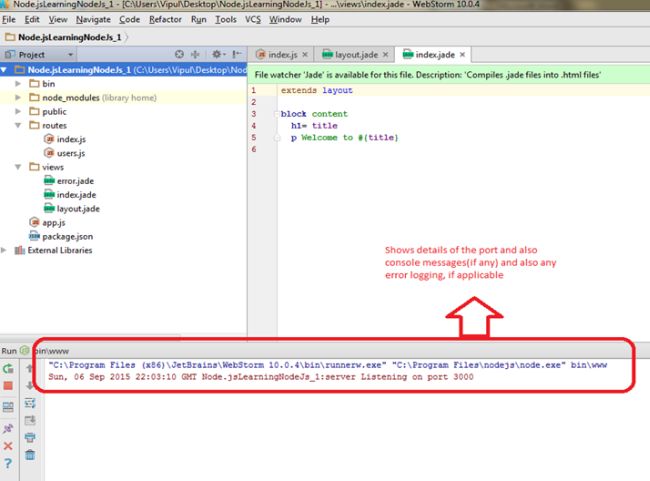Expand External Libraries node
This screenshot has width=650, height=481.
(x=4, y=250)
